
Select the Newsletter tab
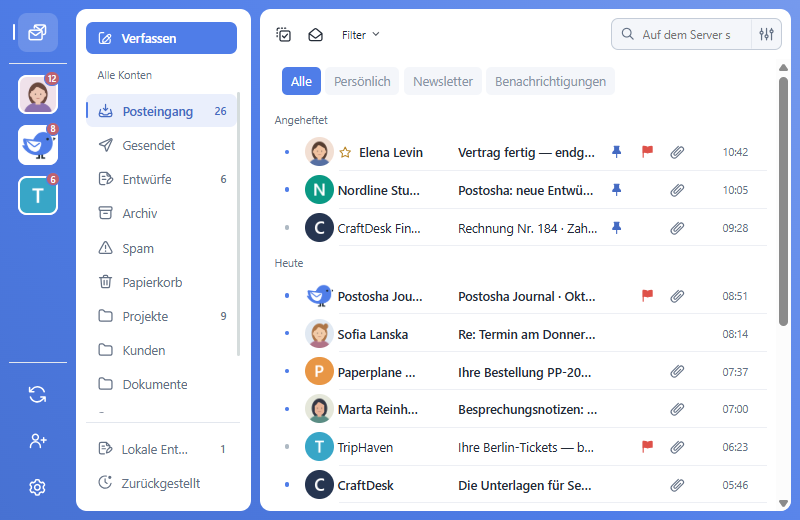click(443, 81)
